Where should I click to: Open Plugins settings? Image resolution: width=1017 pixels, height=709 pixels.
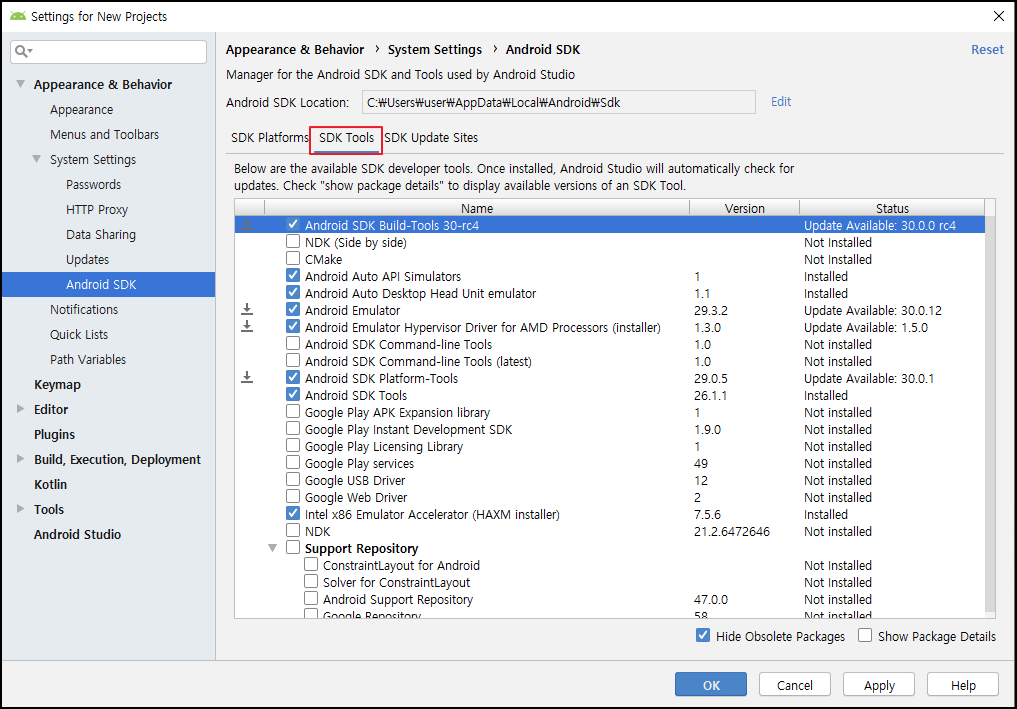(x=54, y=434)
